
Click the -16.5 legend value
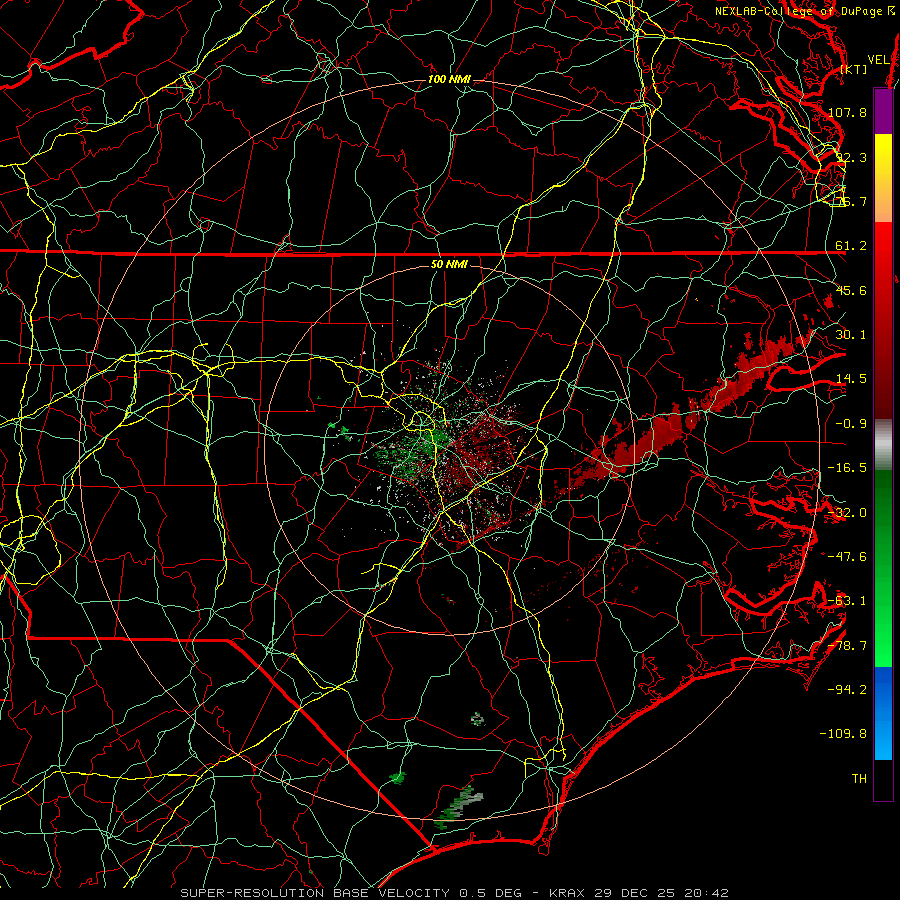[847, 468]
